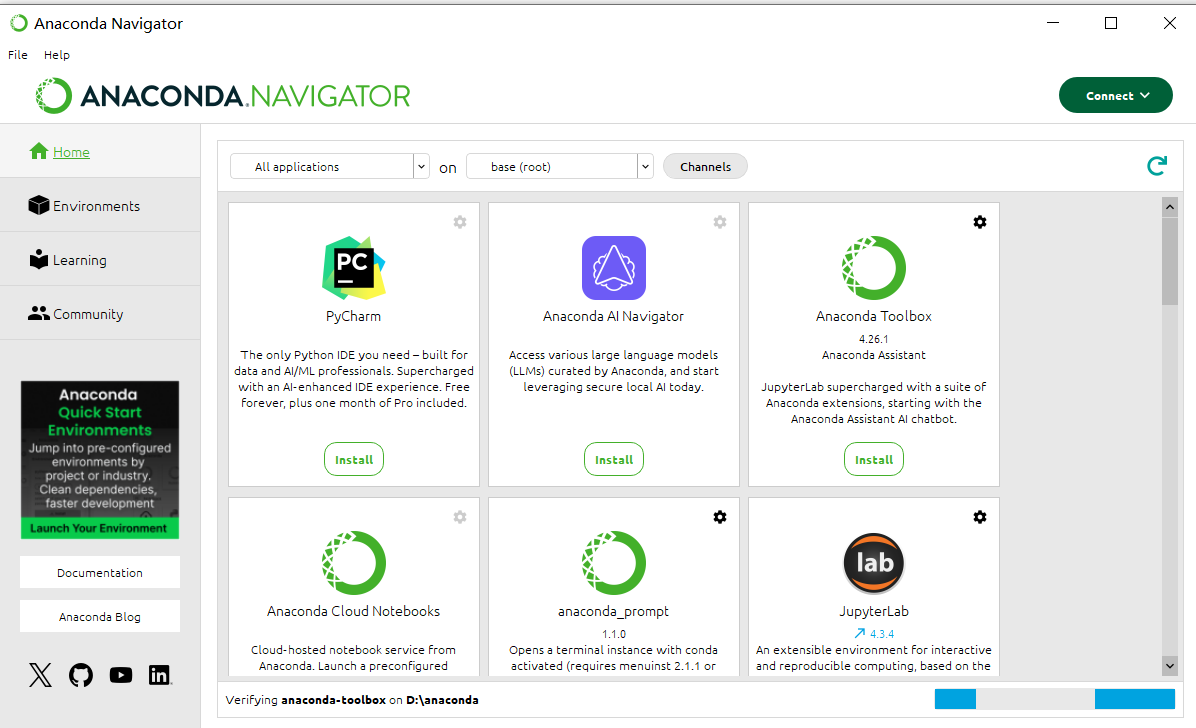1196x728 pixels.
Task: Go to the Home tab
Action: 100,152
